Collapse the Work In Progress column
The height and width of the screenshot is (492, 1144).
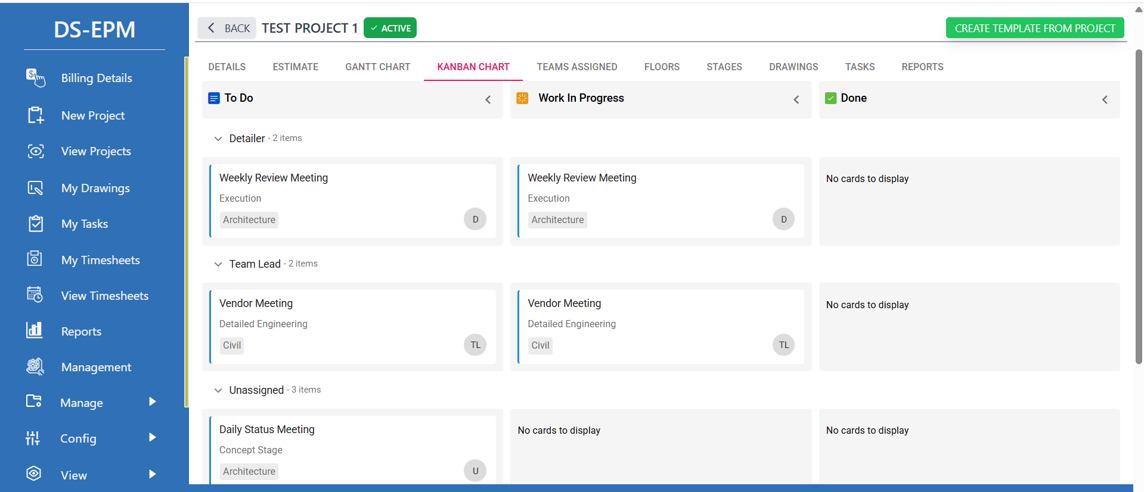click(796, 99)
